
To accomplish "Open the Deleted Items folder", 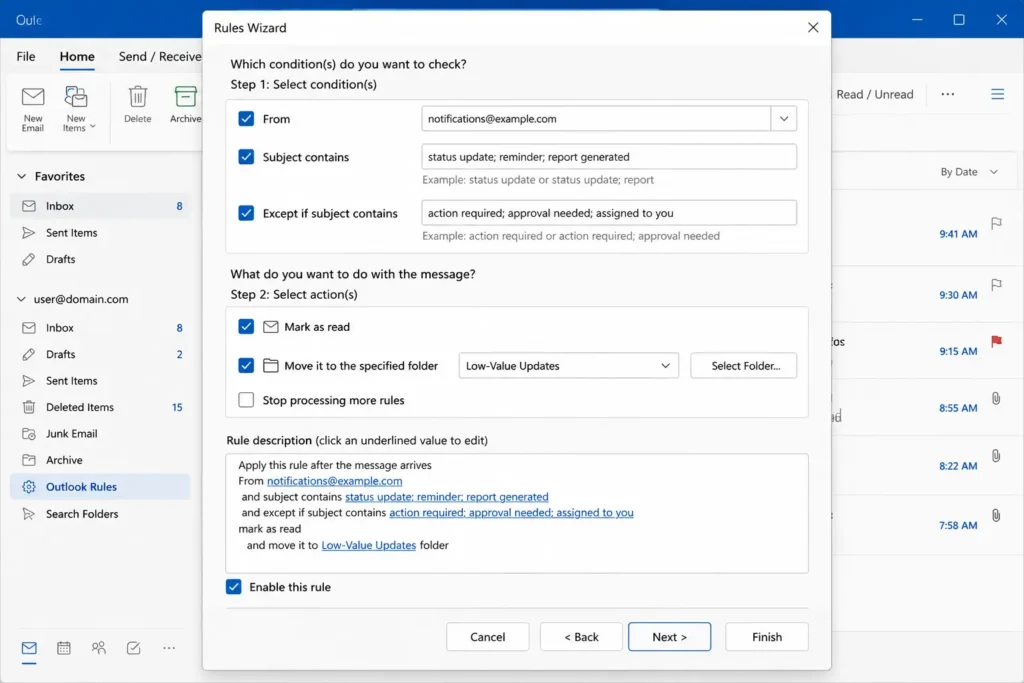I will click(x=101, y=407).
